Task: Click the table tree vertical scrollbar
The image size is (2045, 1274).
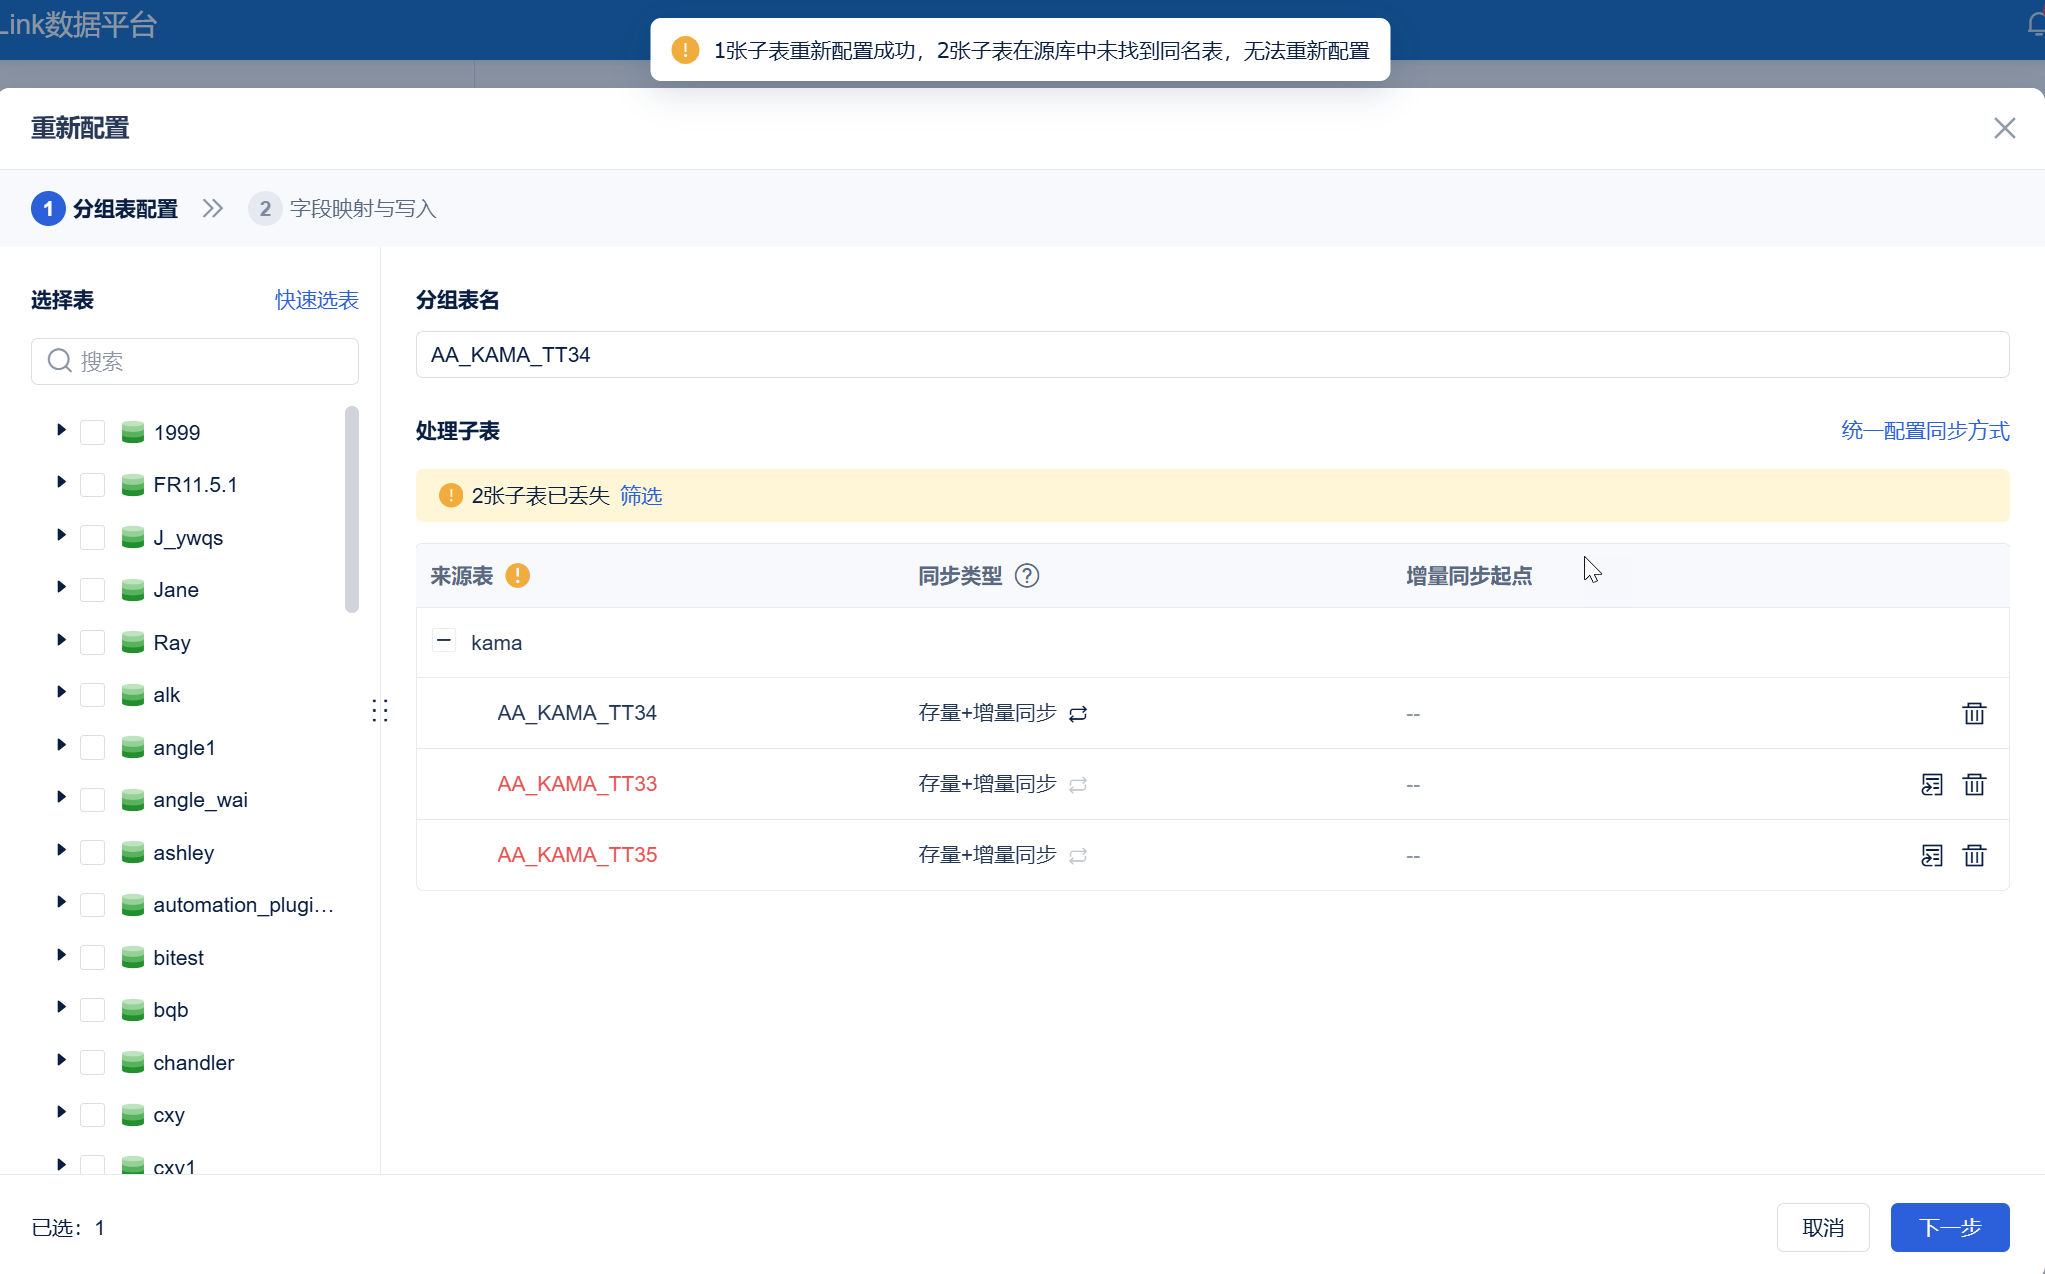Action: (x=351, y=509)
